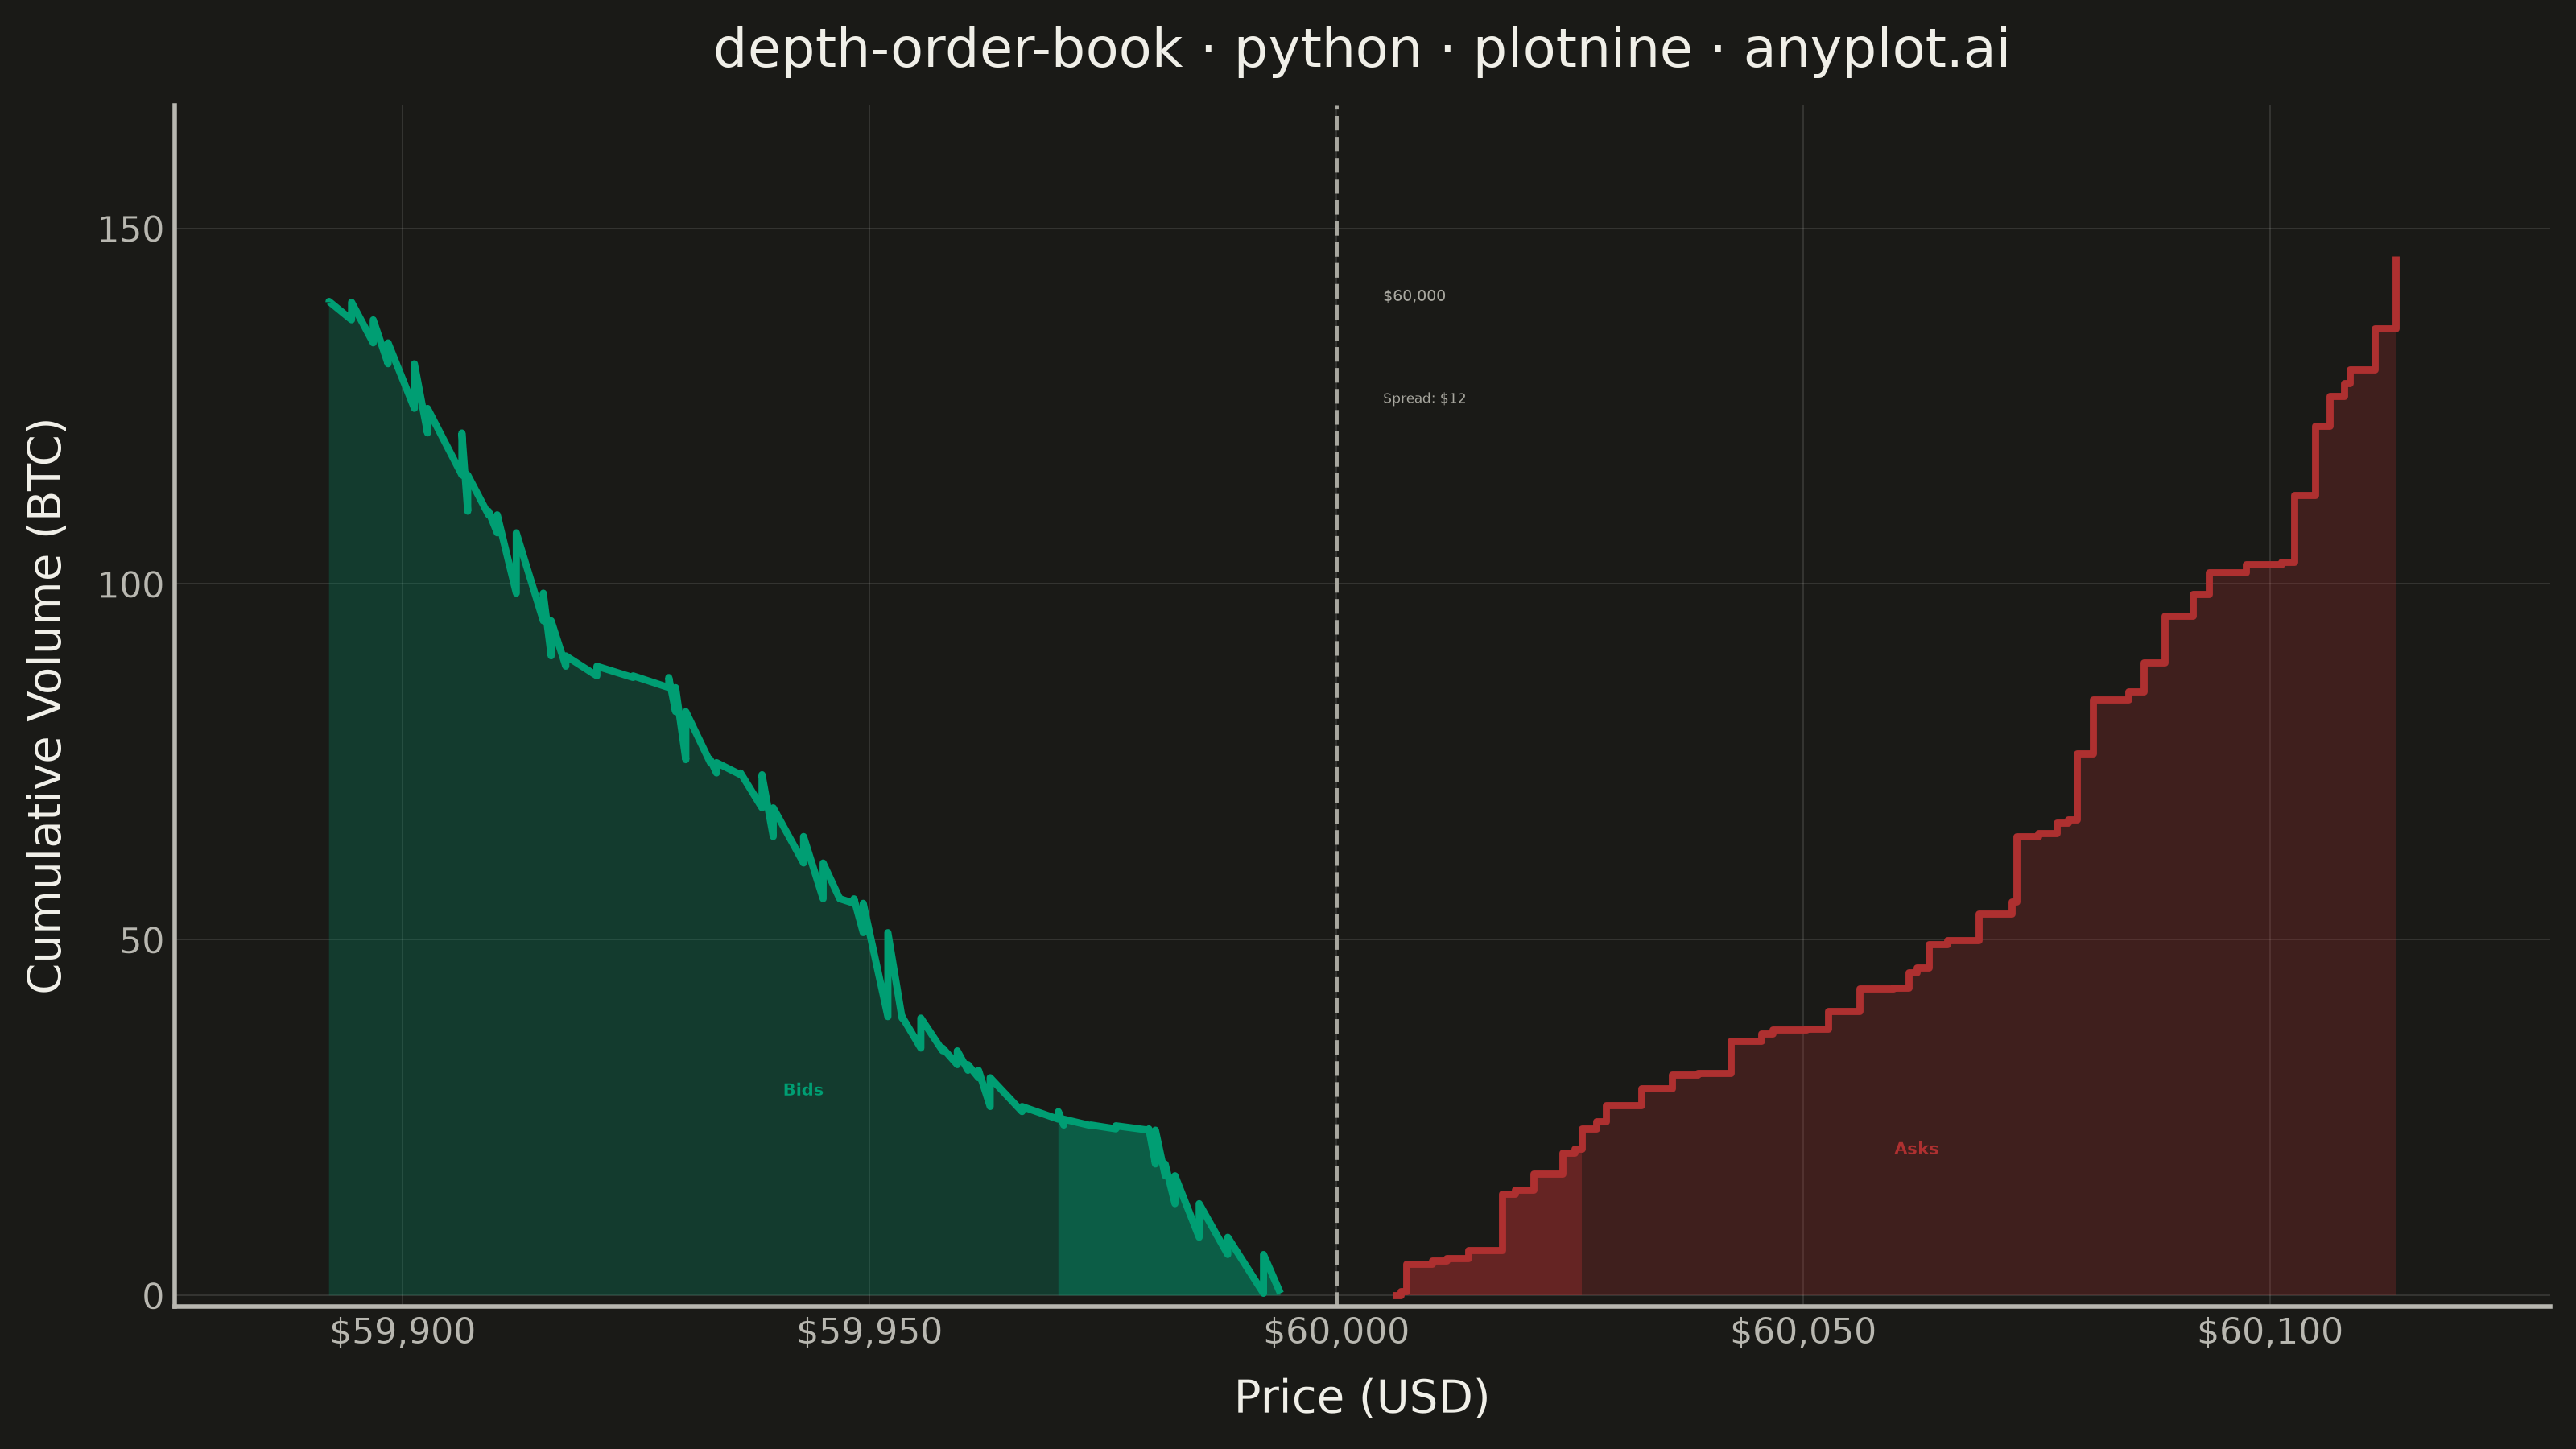Select the $60,050 x-axis tick label

point(1803,1332)
